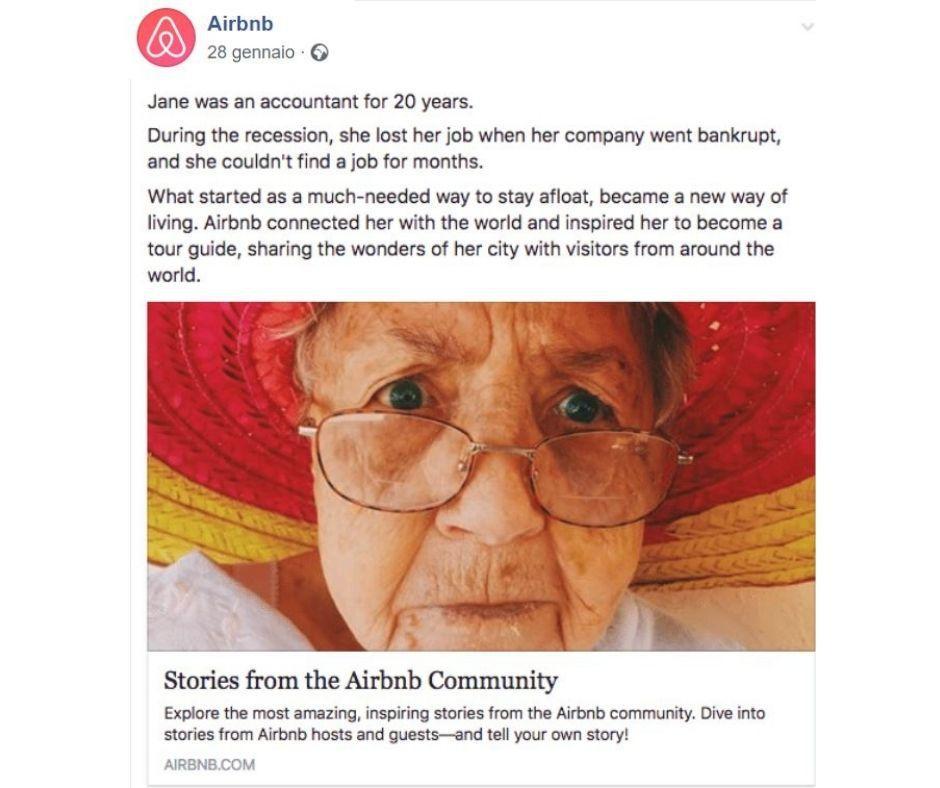Click the Airbnb logo profile picture
Image resolution: width=940 pixels, height=788 pixels.
click(165, 38)
